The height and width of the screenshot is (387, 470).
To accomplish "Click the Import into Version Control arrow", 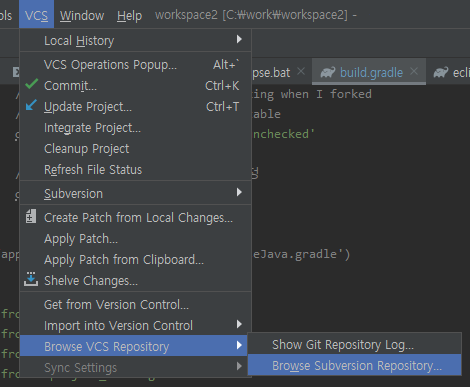I will coord(239,324).
